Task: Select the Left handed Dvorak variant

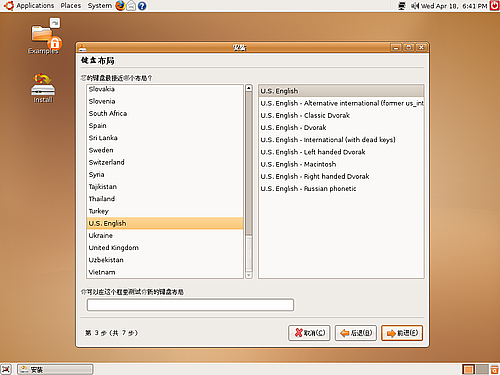Action: click(341, 152)
